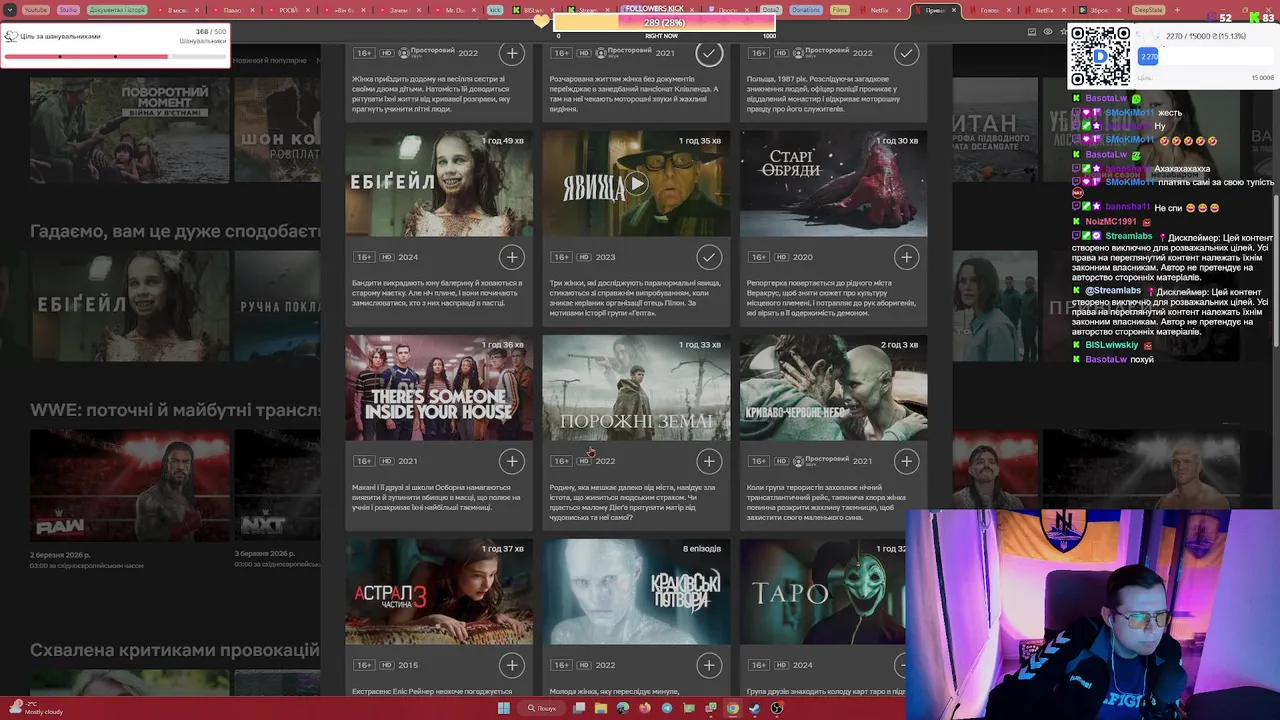Open Поворотний момент thumbnail in background
Image resolution: width=1280 pixels, height=720 pixels.
tap(129, 130)
